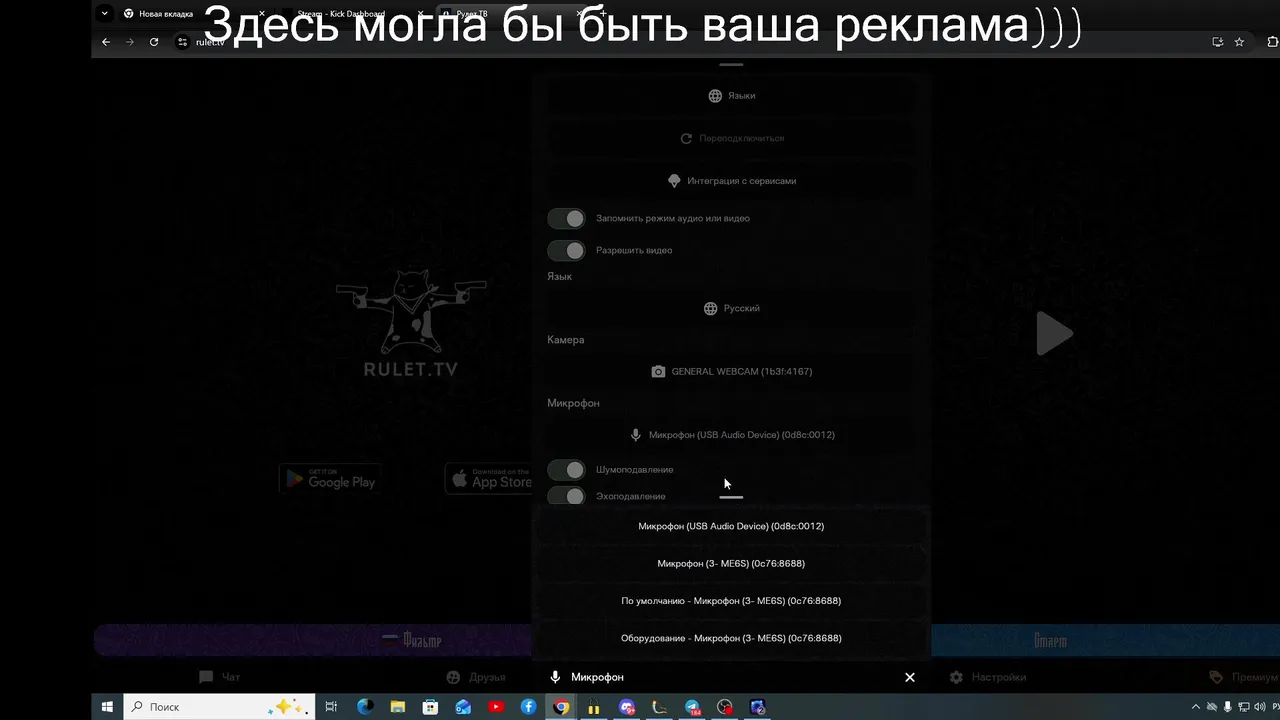Open the volume tray icon
This screenshot has height=720, width=1280.
point(1258,707)
